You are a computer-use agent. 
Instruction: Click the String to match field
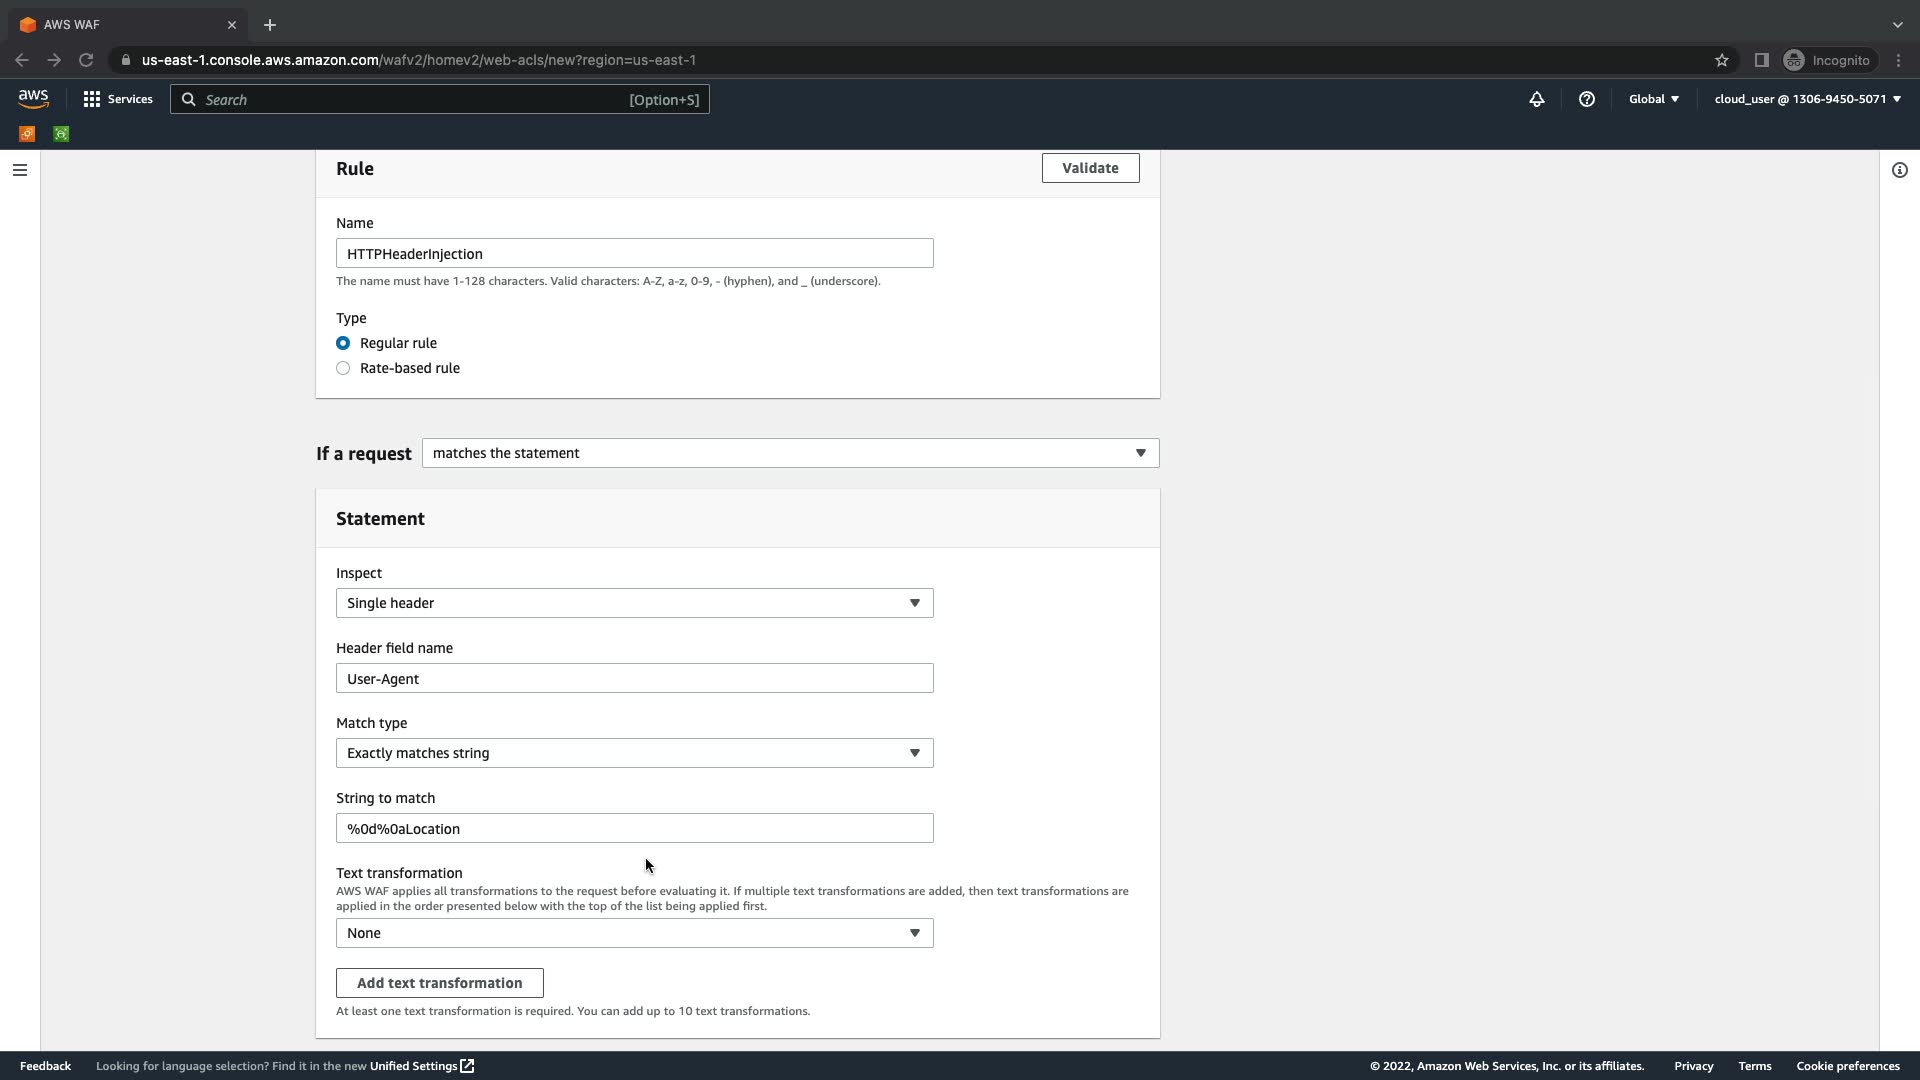tap(634, 828)
